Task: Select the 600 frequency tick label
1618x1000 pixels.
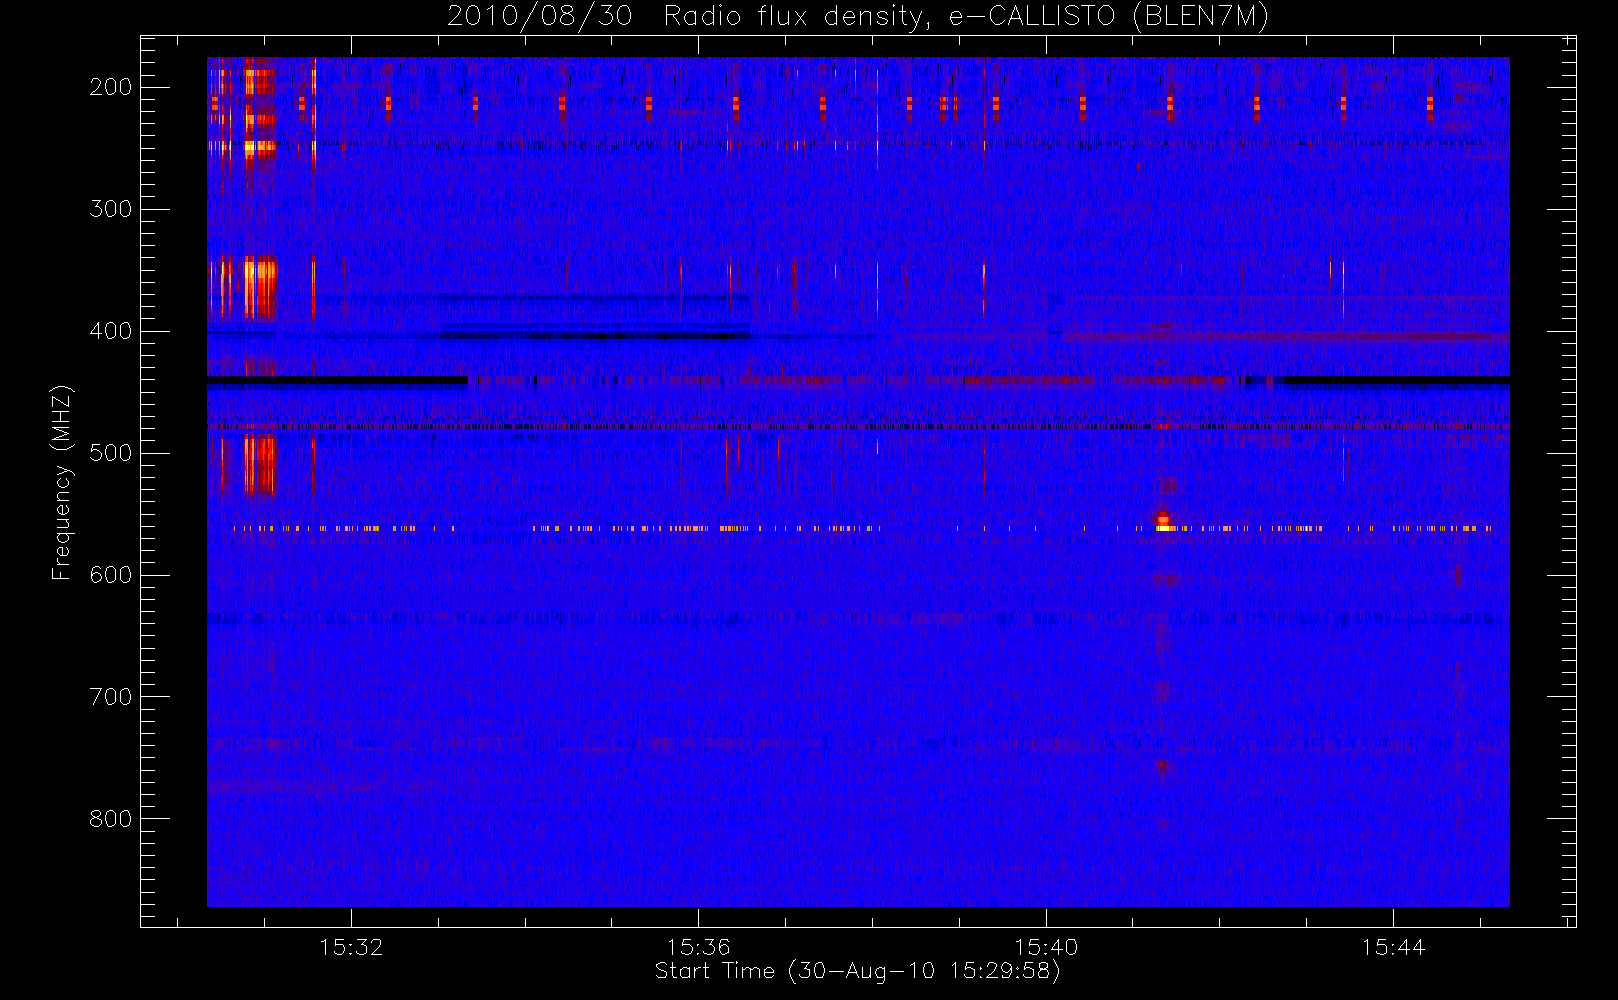Action: tap(110, 575)
